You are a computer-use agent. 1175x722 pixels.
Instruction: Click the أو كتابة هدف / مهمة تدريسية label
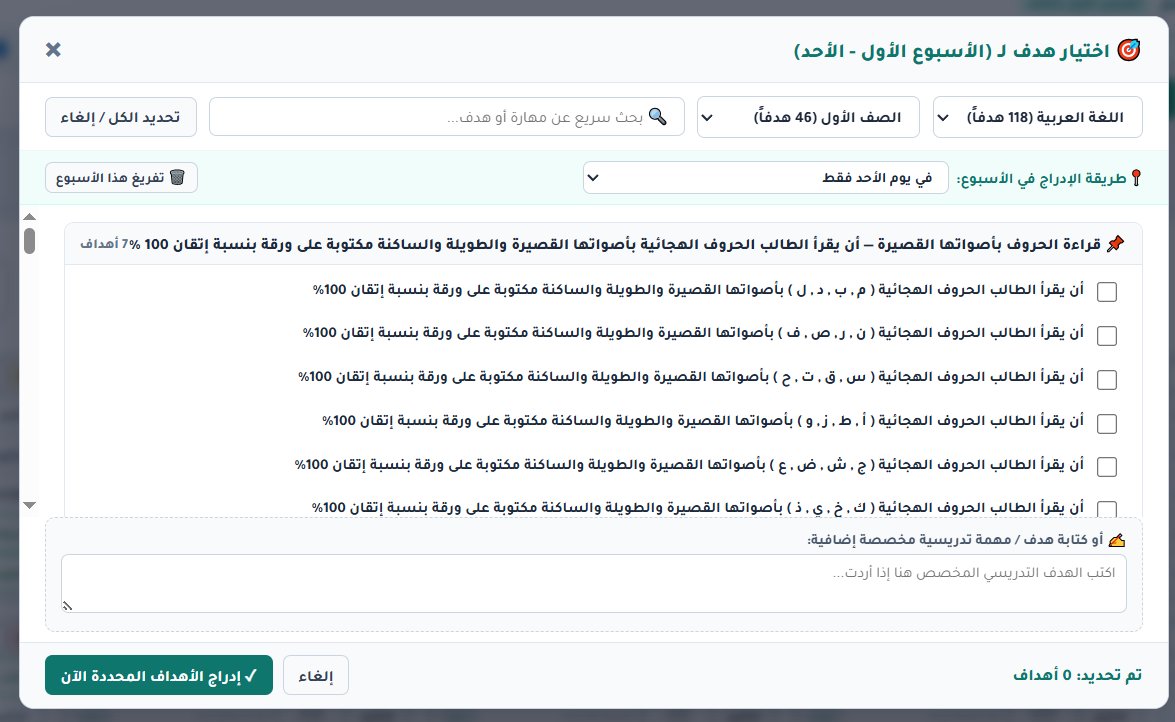[x=955, y=540]
